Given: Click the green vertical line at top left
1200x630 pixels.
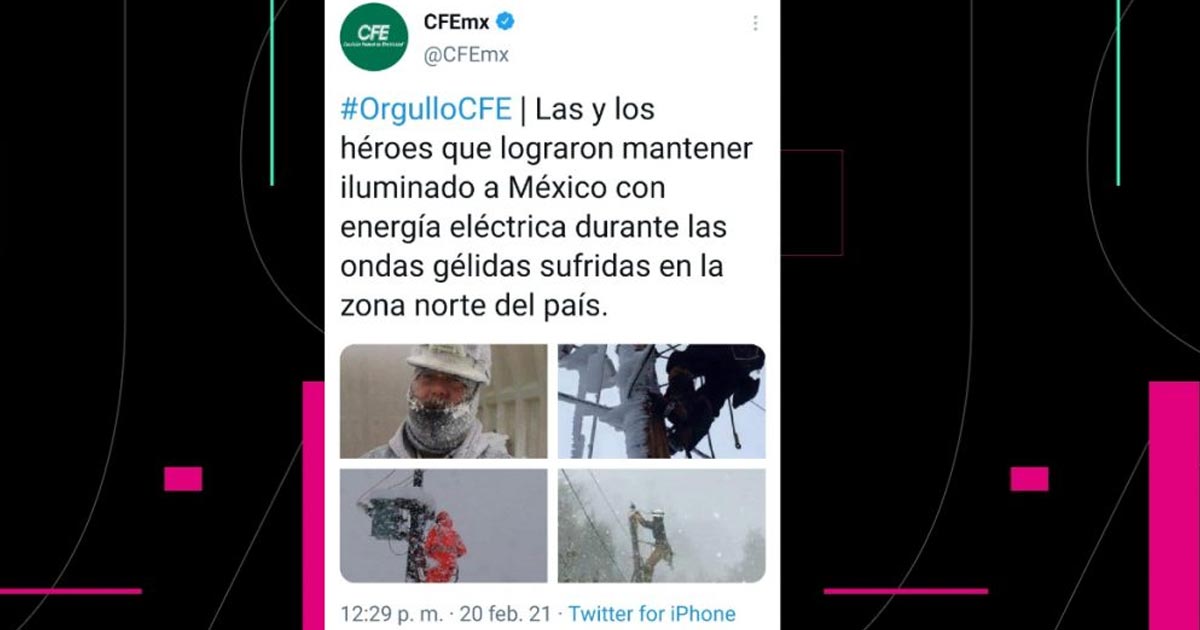Looking at the screenshot, I should point(272,92).
